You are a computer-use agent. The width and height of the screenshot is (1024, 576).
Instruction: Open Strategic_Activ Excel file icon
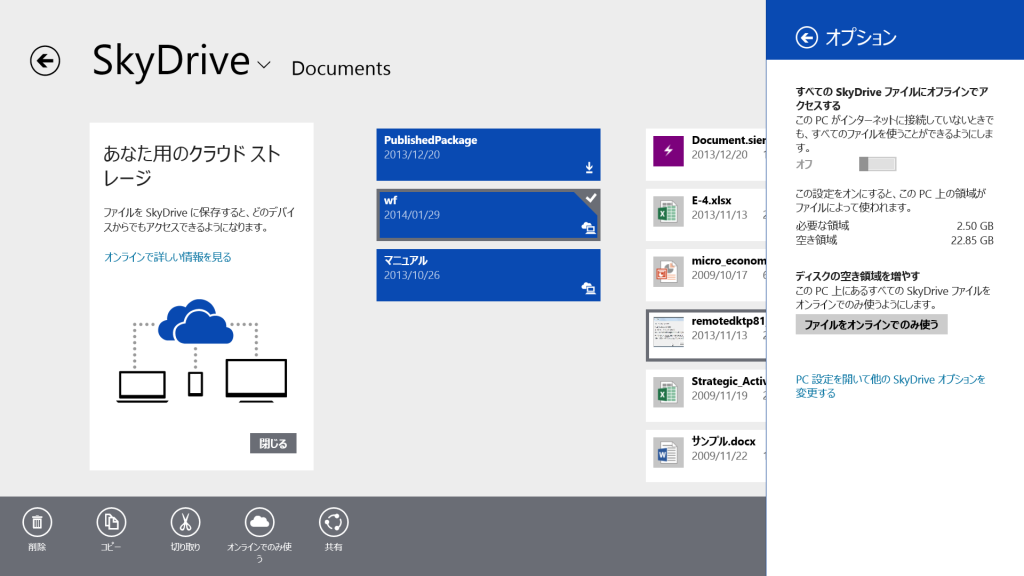pos(668,392)
